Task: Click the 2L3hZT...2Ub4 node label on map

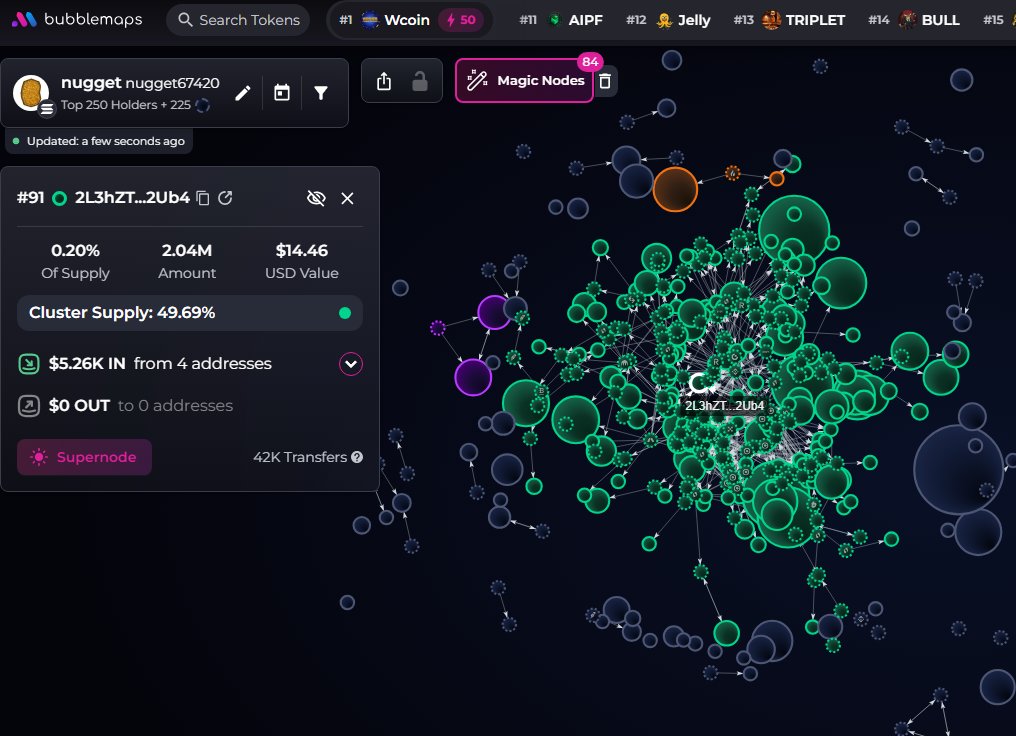Action: coord(724,406)
